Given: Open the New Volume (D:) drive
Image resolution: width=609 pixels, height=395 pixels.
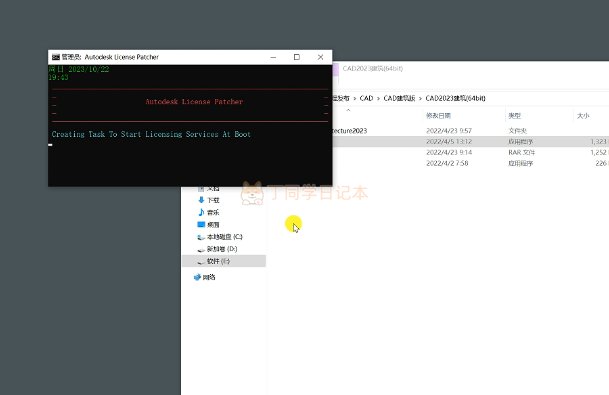Looking at the screenshot, I should pos(218,249).
